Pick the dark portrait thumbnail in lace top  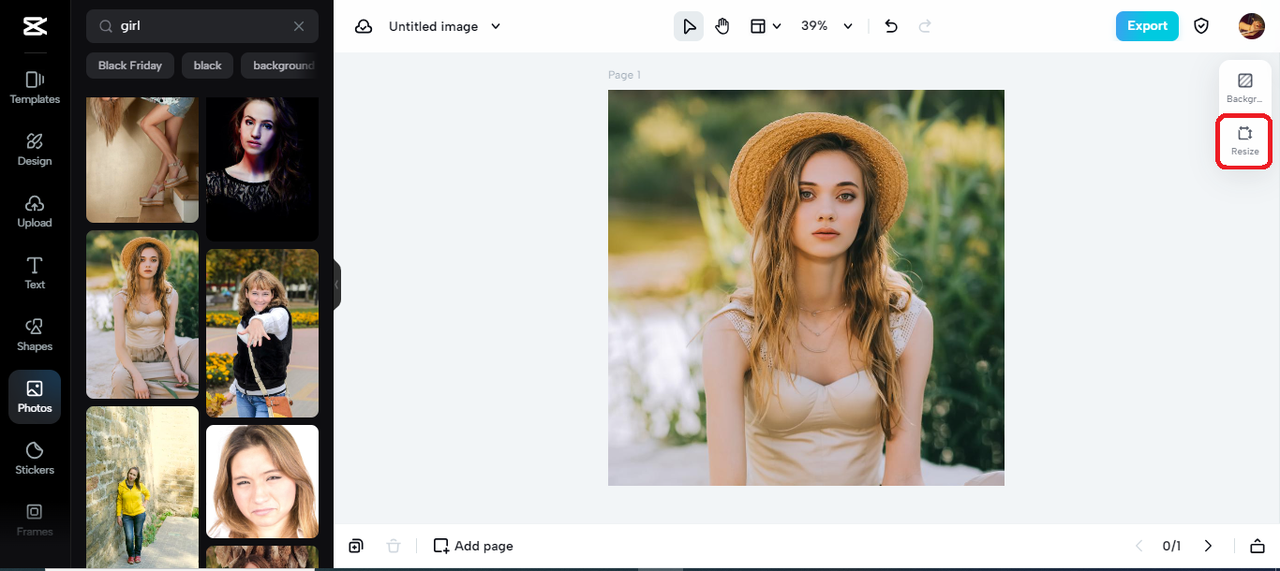click(x=262, y=169)
